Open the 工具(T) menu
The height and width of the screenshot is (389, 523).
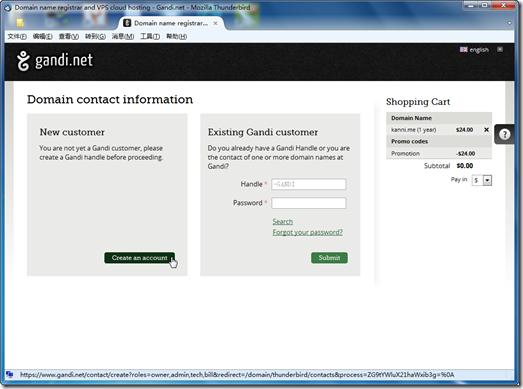[150, 36]
